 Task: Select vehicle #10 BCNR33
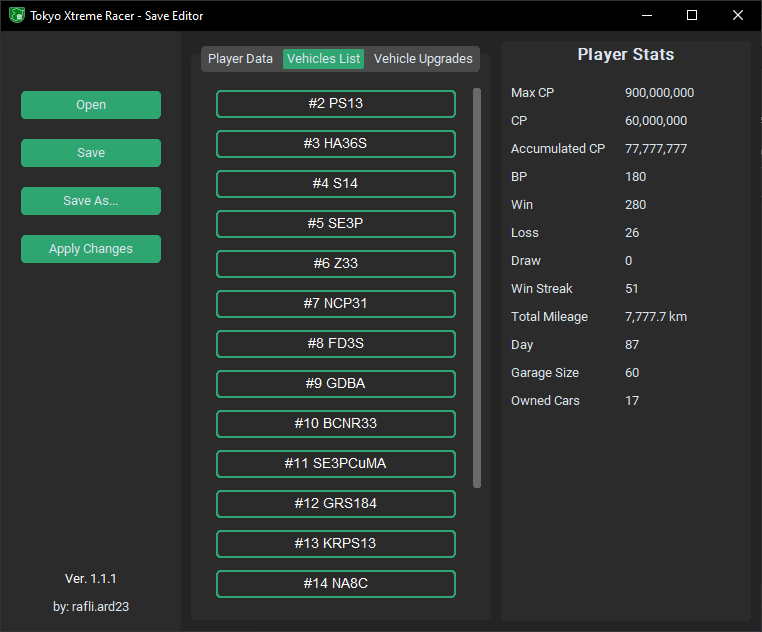pos(336,424)
